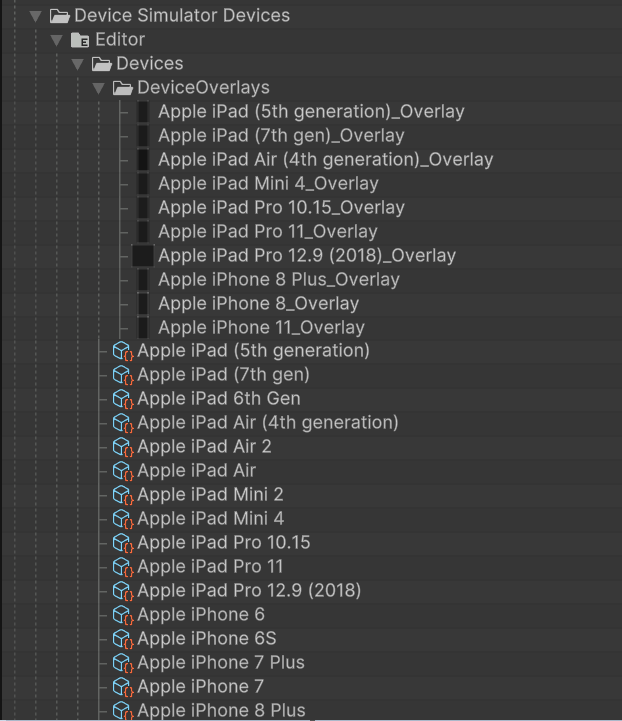Select Apple iPad (5th generation)_Overlay label

click(x=311, y=112)
